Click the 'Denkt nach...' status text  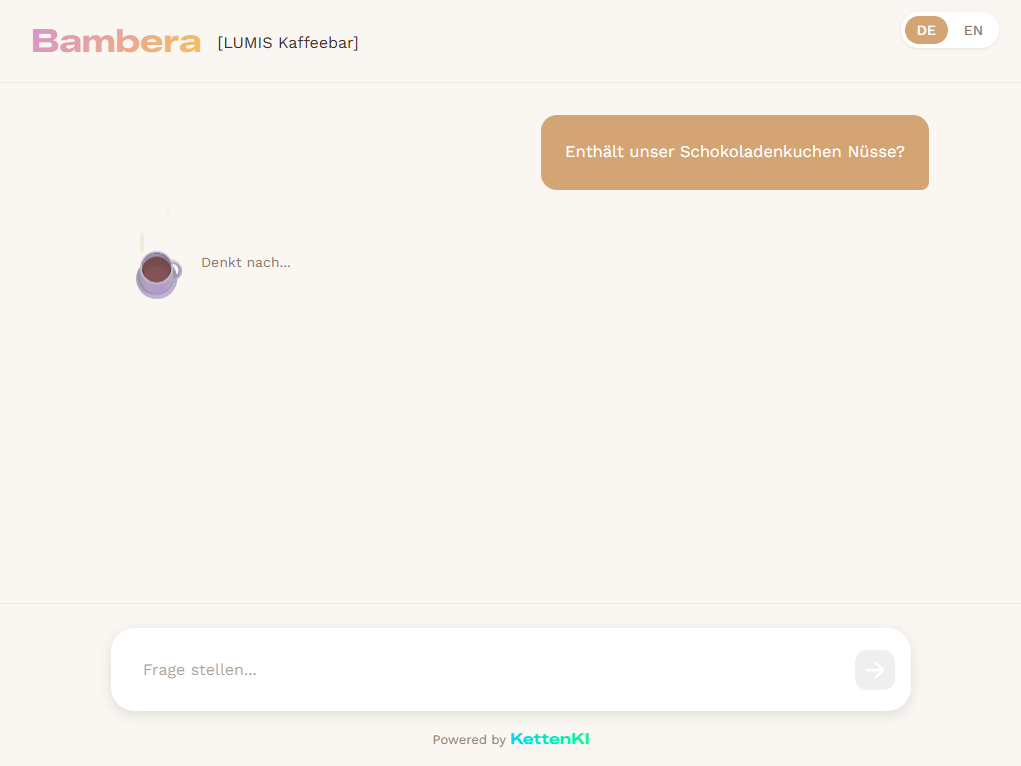[x=245, y=262]
